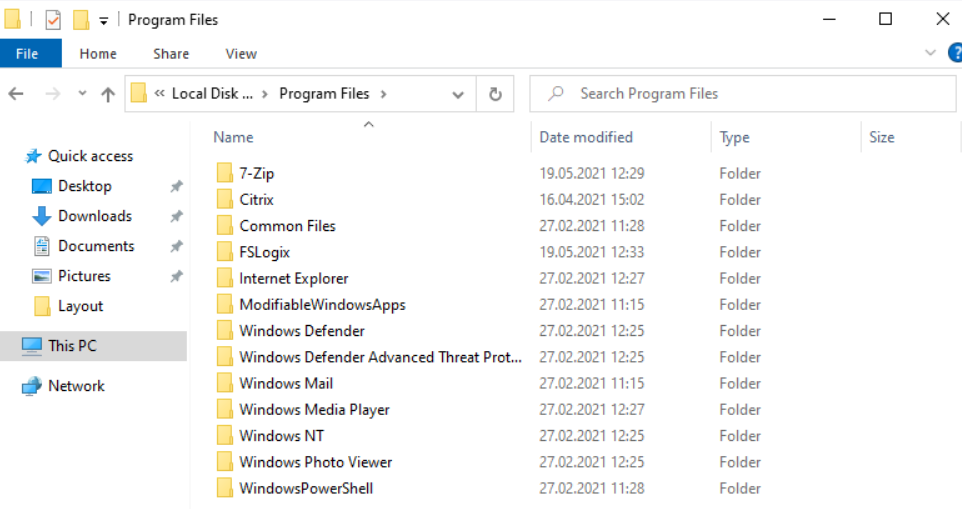Open Downloads in Quick access
Image resolution: width=962 pixels, height=509 pixels.
[94, 216]
